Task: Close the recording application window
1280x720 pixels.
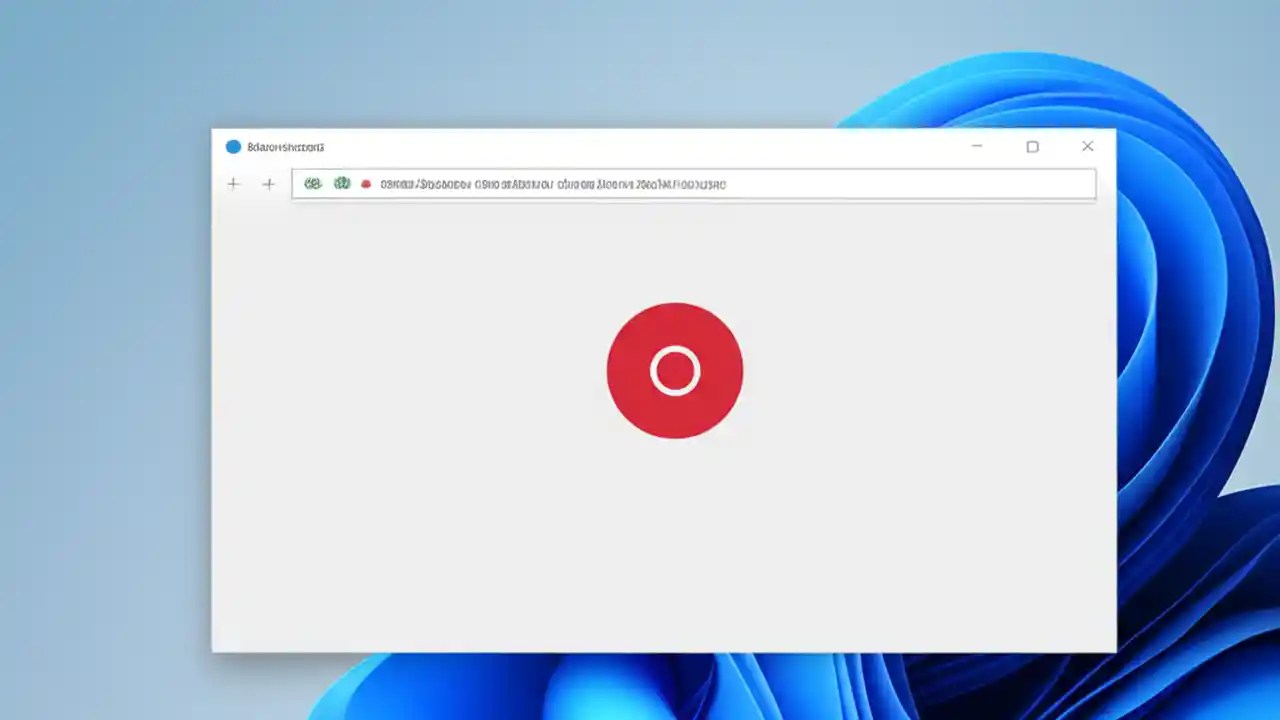Action: pyautogui.click(x=1087, y=146)
